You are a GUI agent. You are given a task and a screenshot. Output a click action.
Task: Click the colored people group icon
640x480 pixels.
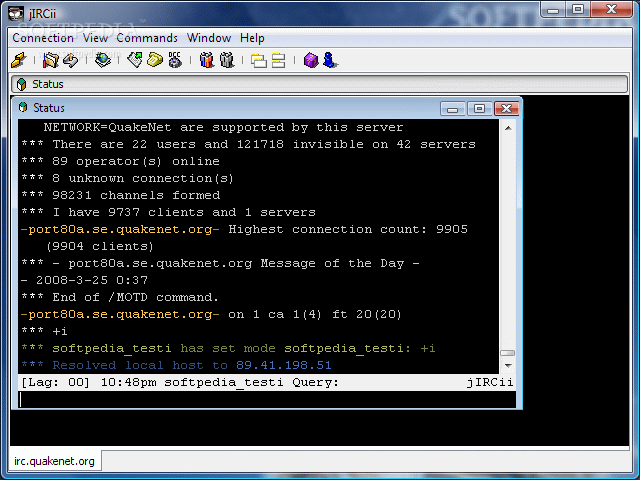pyautogui.click(x=207, y=60)
